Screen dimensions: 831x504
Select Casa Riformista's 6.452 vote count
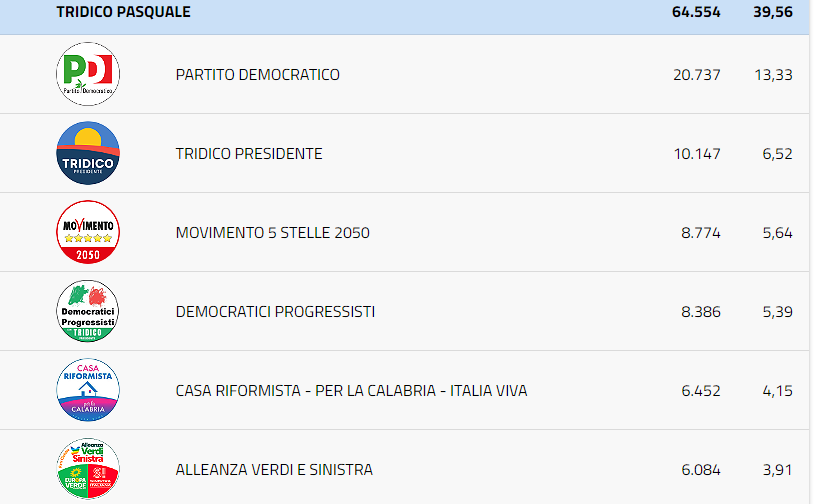tap(700, 391)
